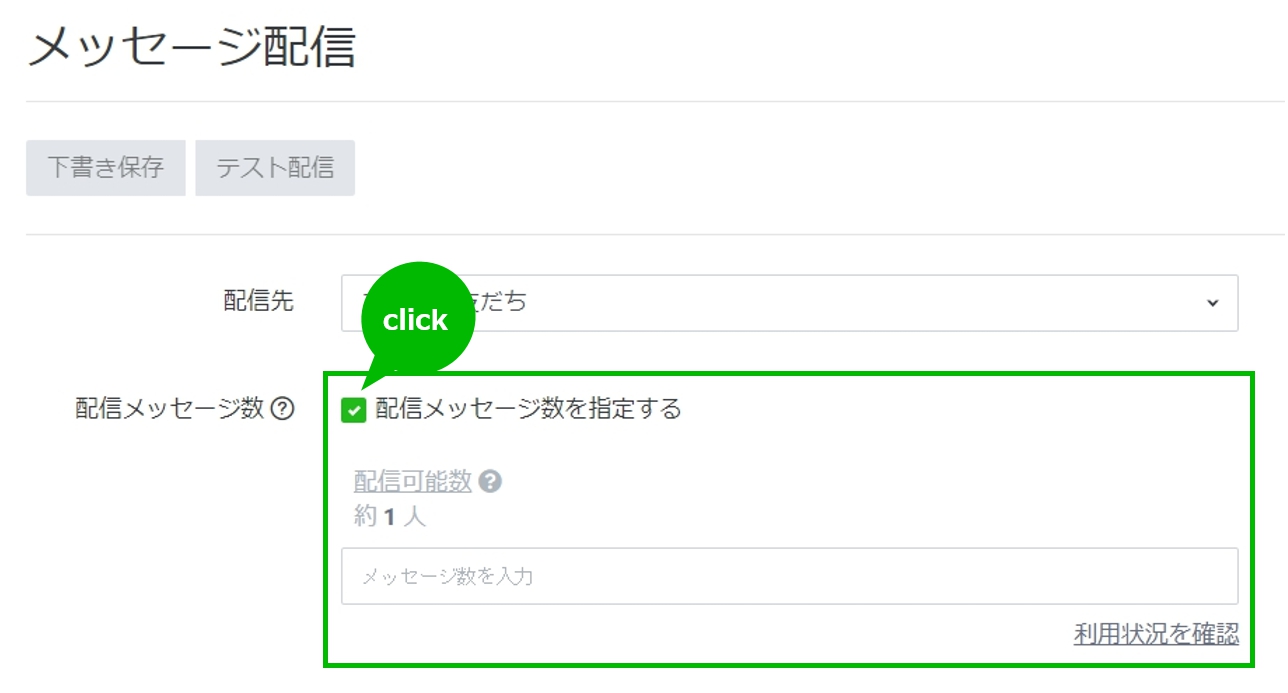Image resolution: width=1288 pixels, height=693 pixels.
Task: Click the bold number 1 in recipient count
Action: click(x=390, y=517)
